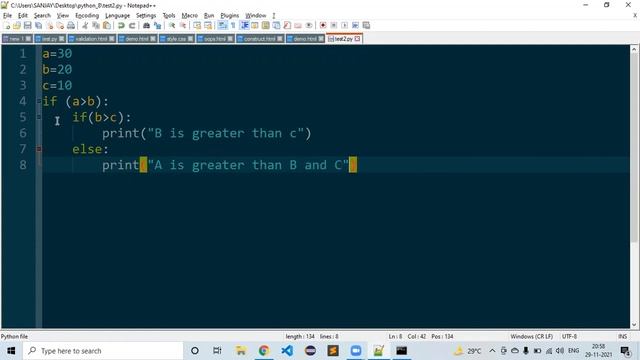Click the Print toolbar icon
Image resolution: width=640 pixels, height=360 pixels.
tap(71, 25)
